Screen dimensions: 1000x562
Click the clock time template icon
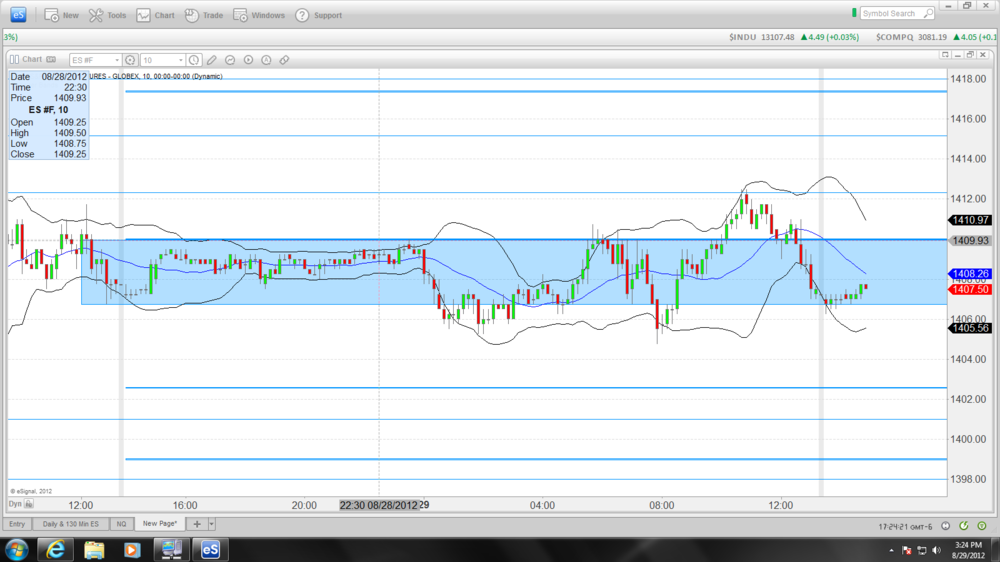tap(194, 60)
